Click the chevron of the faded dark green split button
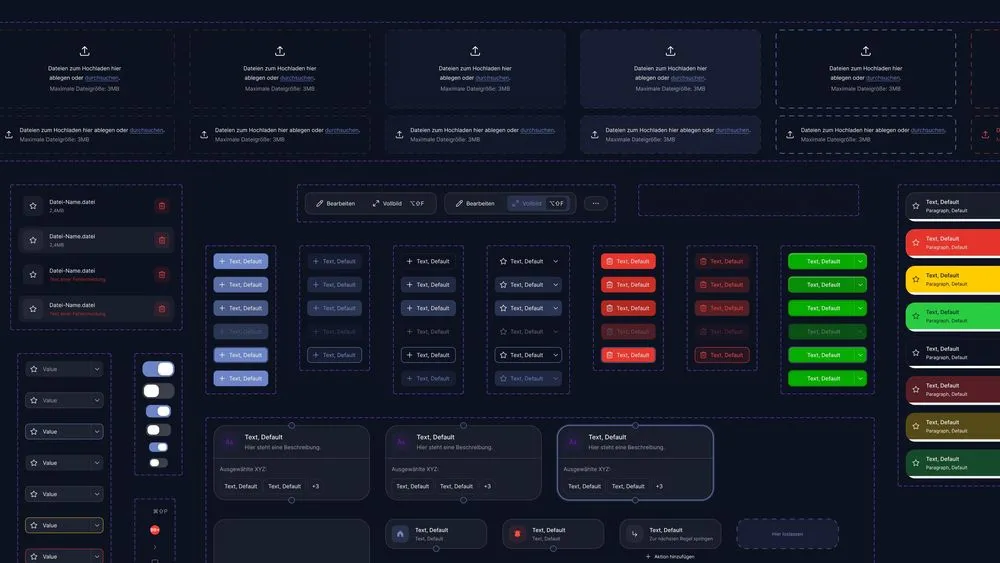This screenshot has height=563, width=1000. pos(860,332)
